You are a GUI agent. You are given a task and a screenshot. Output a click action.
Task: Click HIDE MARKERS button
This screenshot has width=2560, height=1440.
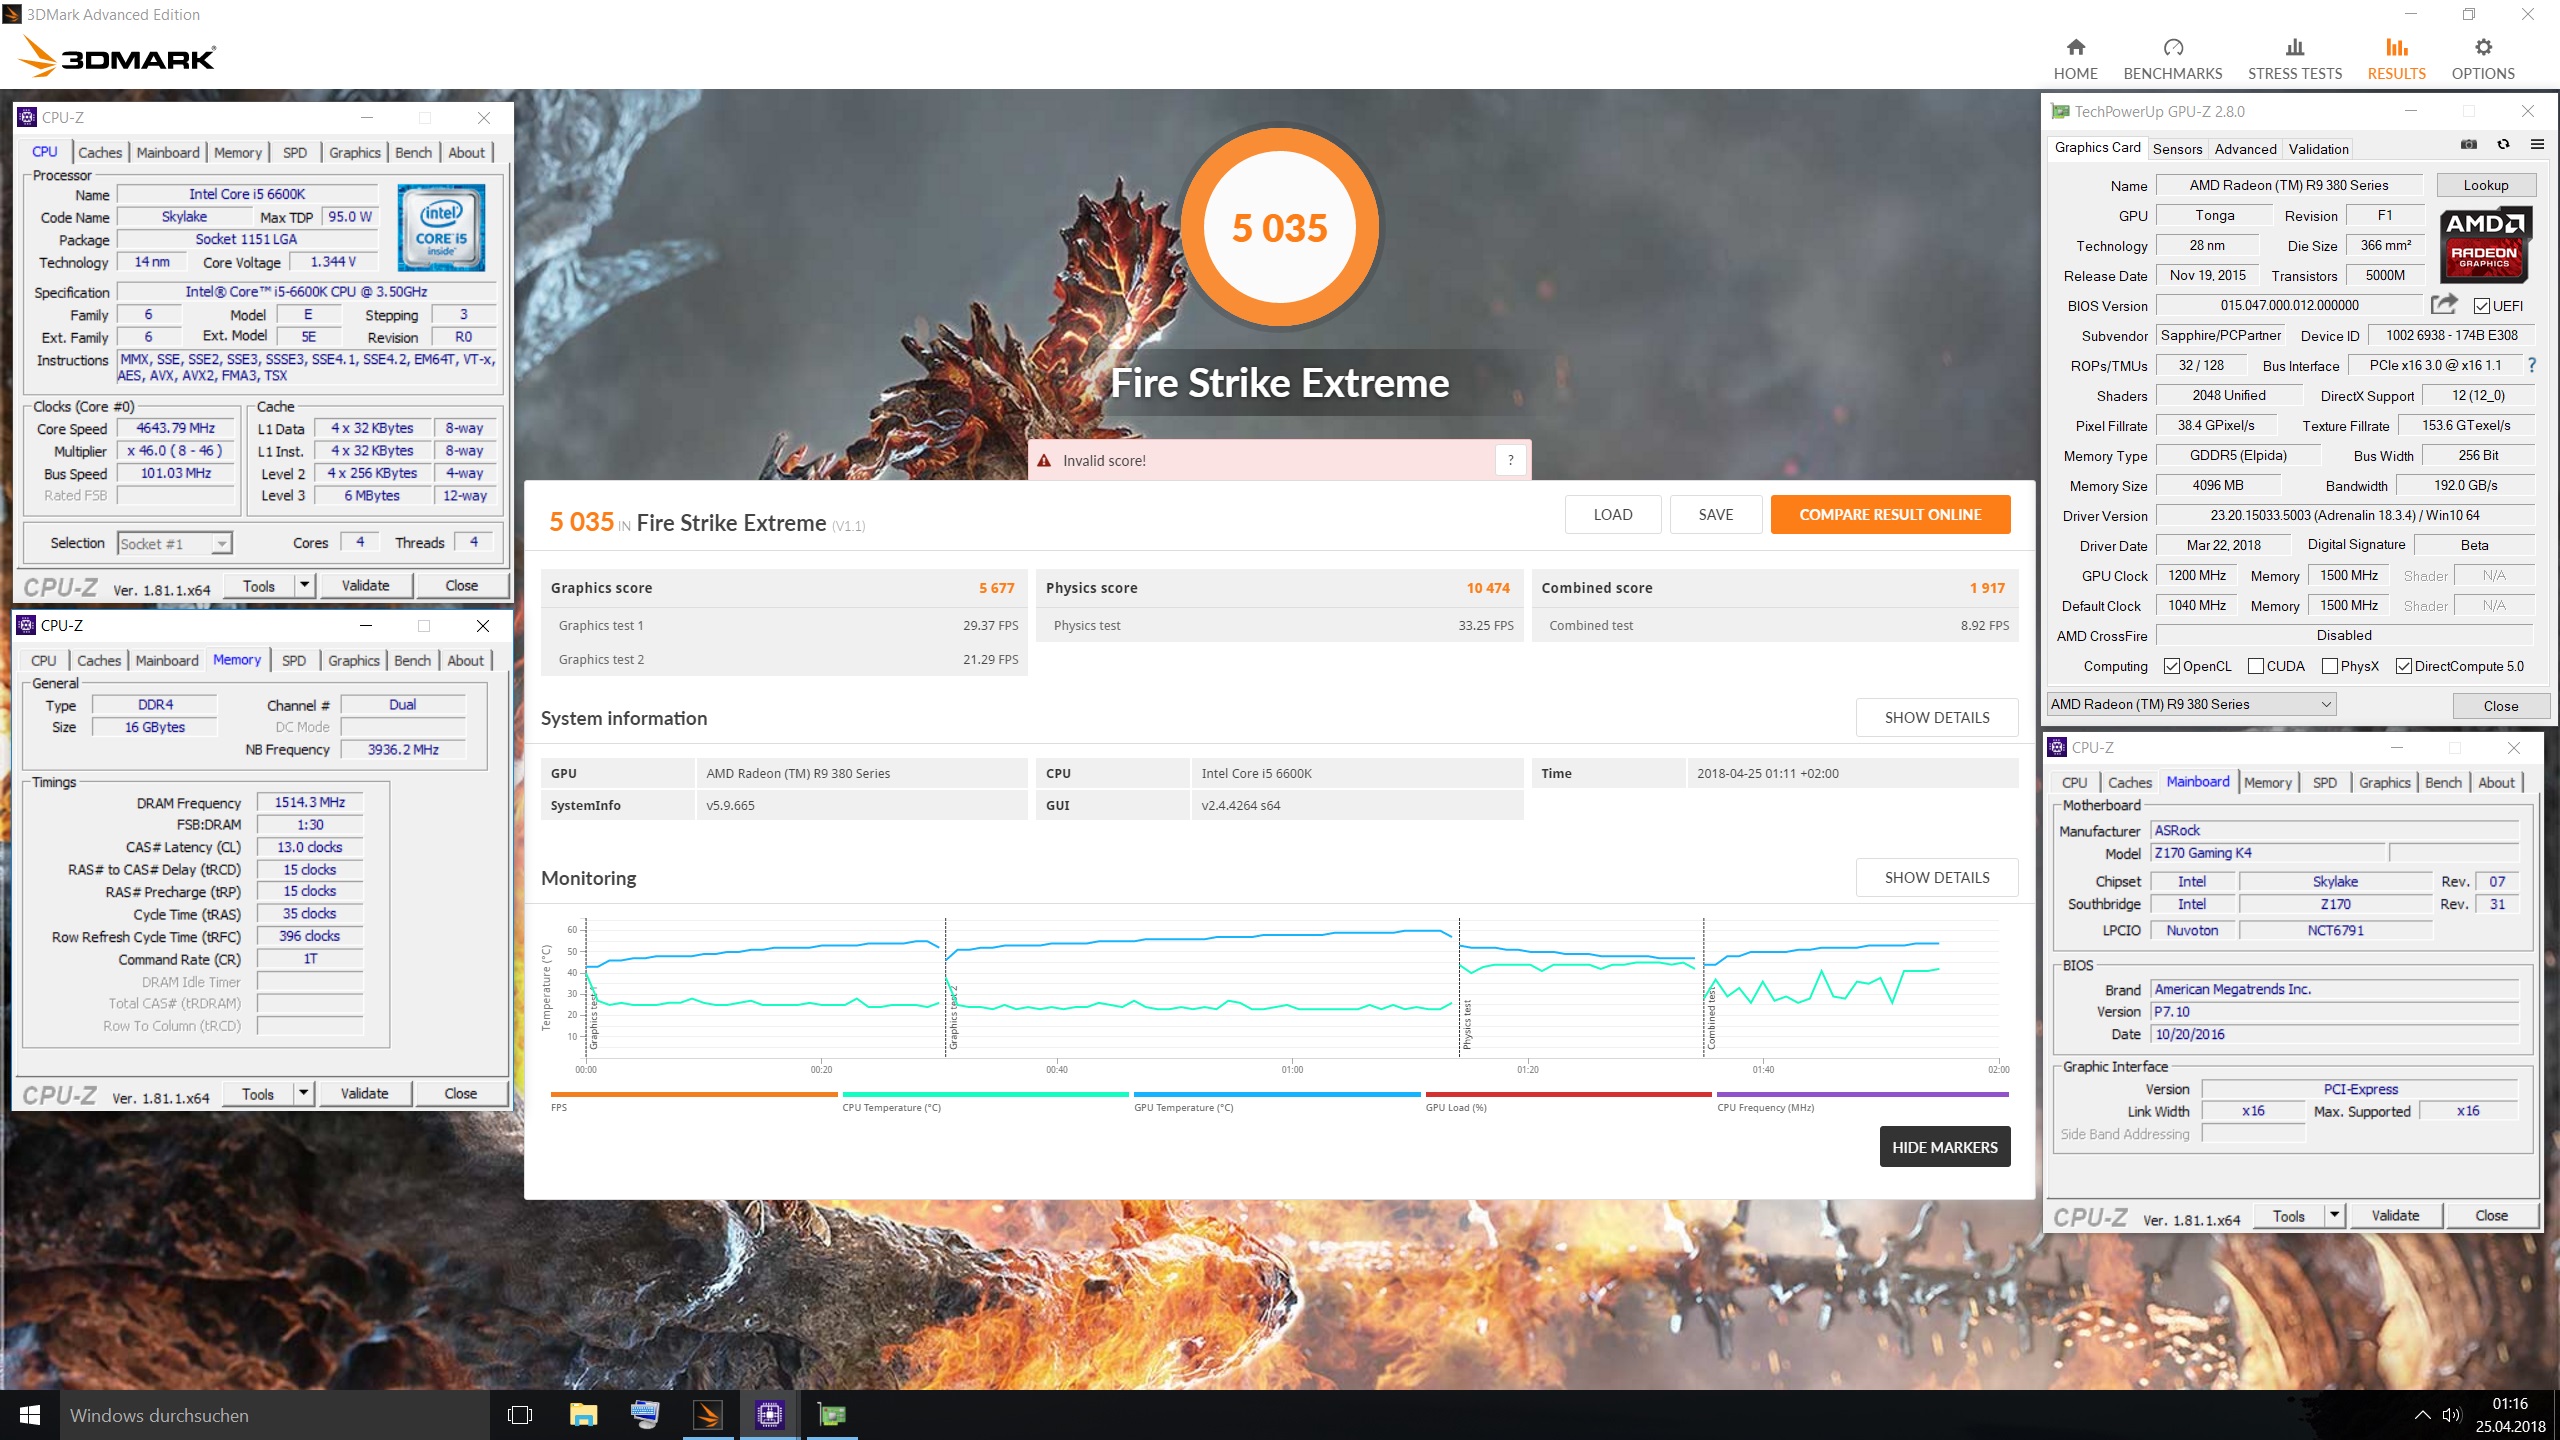[x=1945, y=1147]
